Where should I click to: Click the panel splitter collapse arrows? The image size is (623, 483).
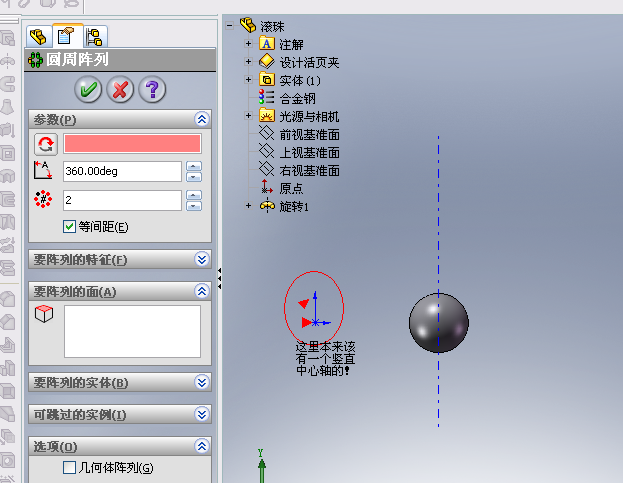pyautogui.click(x=219, y=278)
